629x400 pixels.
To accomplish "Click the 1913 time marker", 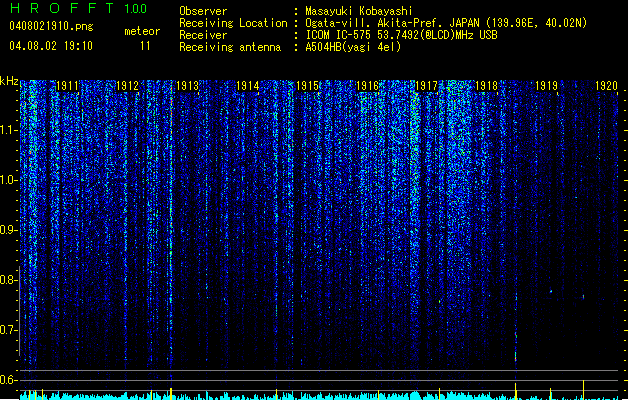I will (187, 86).
